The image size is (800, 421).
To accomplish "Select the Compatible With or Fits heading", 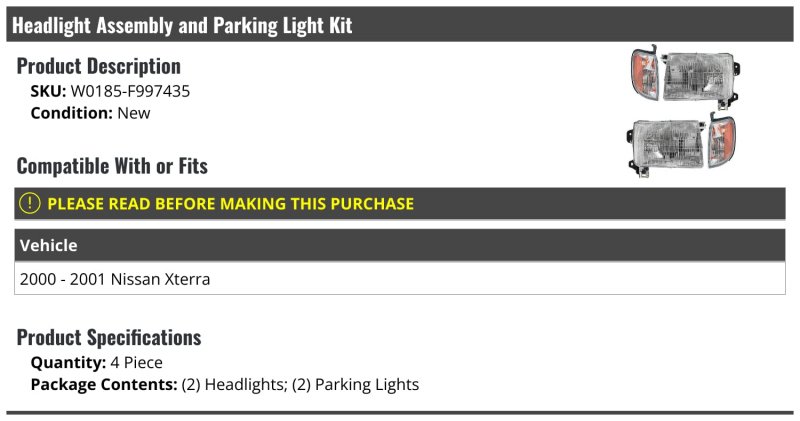I will pos(112,166).
